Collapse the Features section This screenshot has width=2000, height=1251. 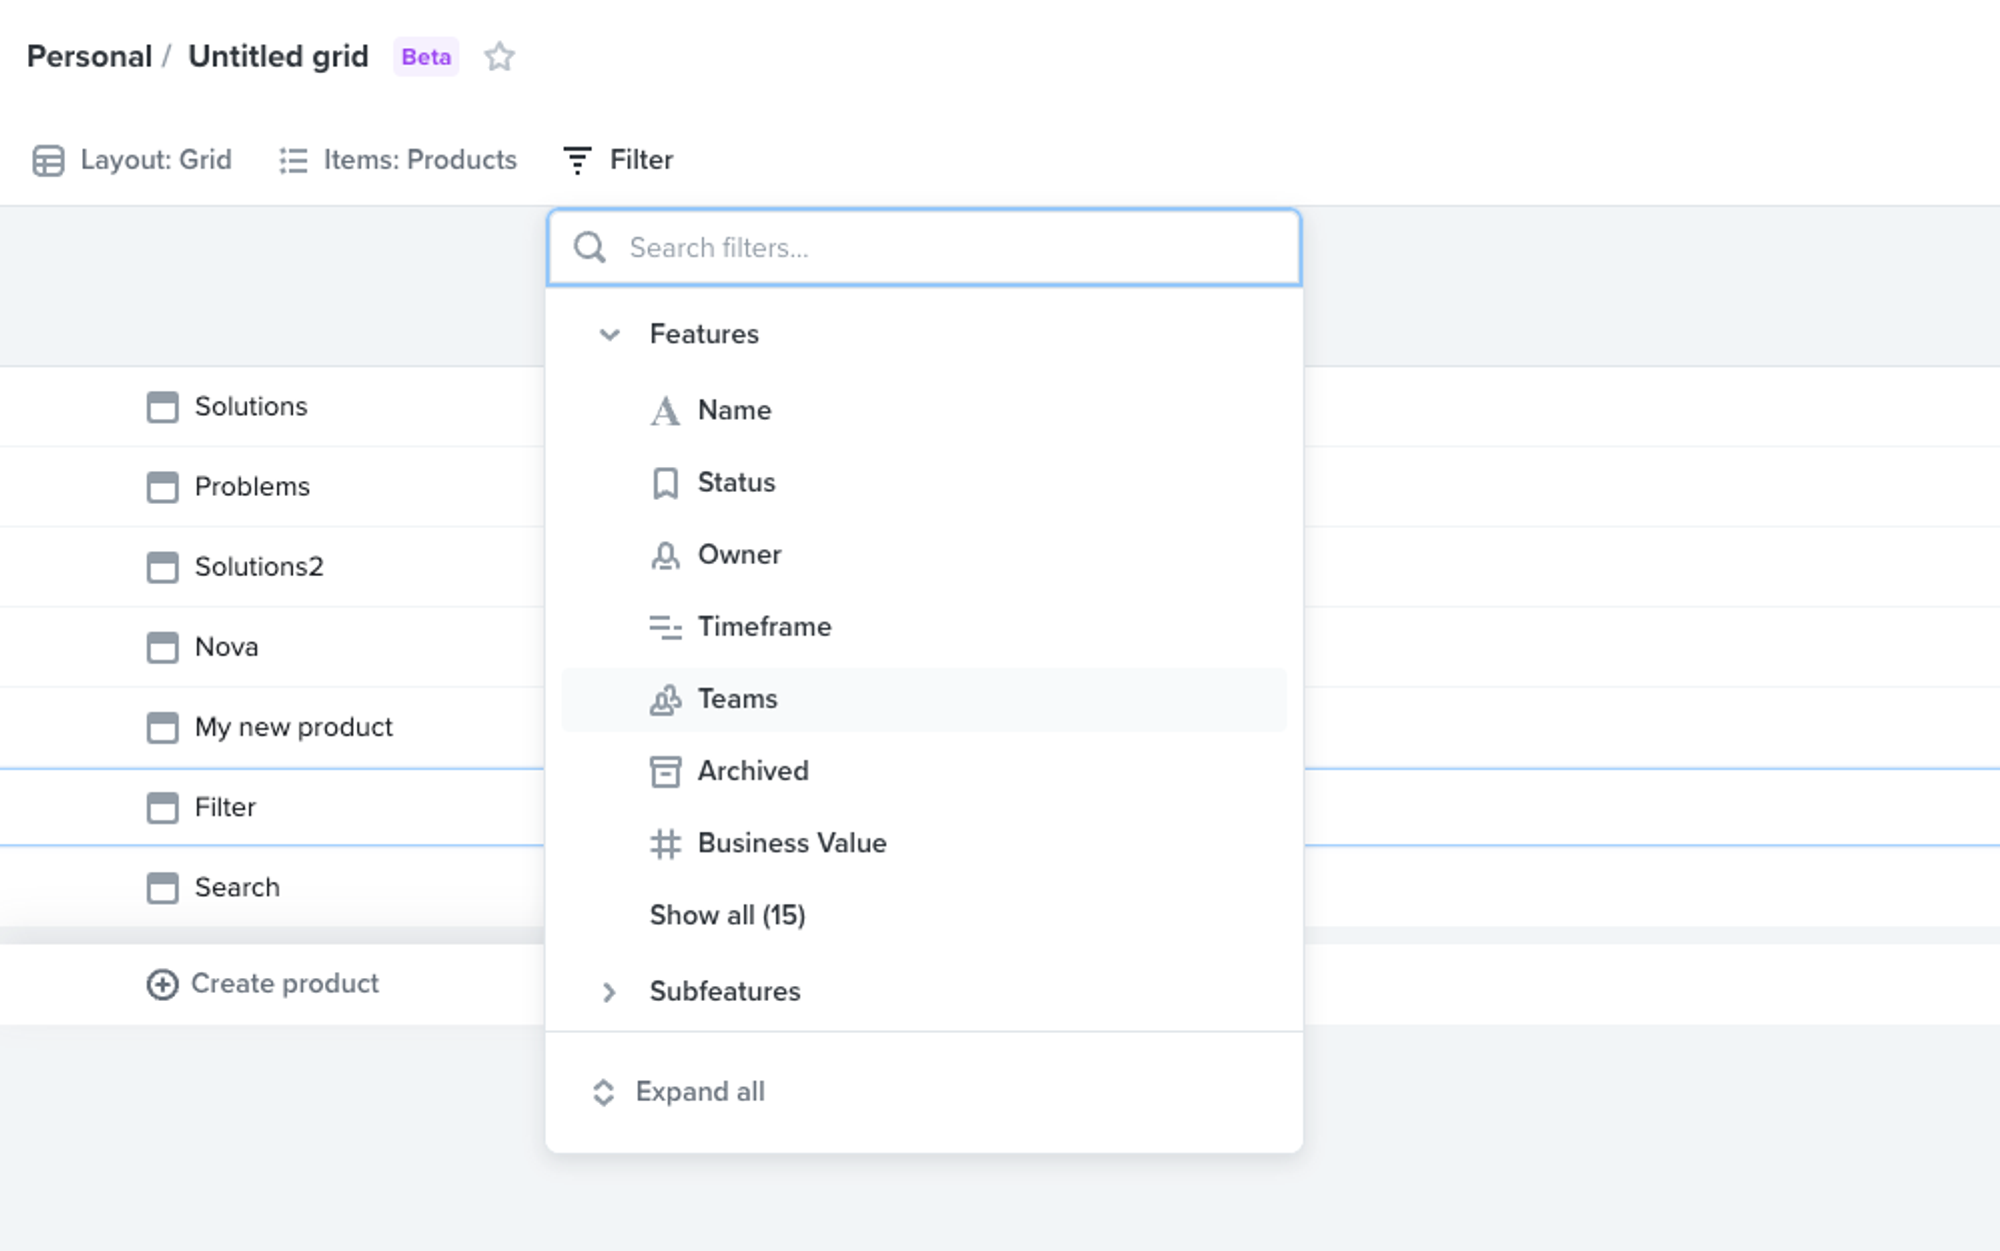pos(608,334)
